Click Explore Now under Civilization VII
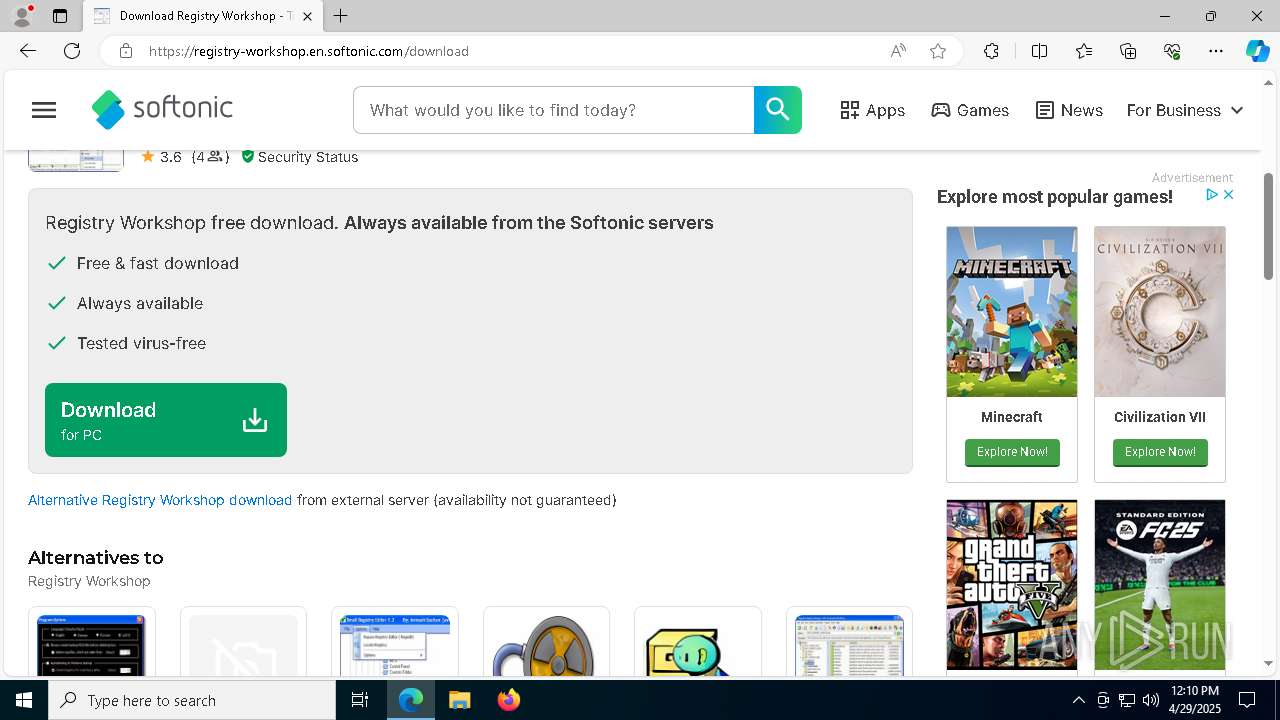Image resolution: width=1280 pixels, height=720 pixels. coord(1160,452)
